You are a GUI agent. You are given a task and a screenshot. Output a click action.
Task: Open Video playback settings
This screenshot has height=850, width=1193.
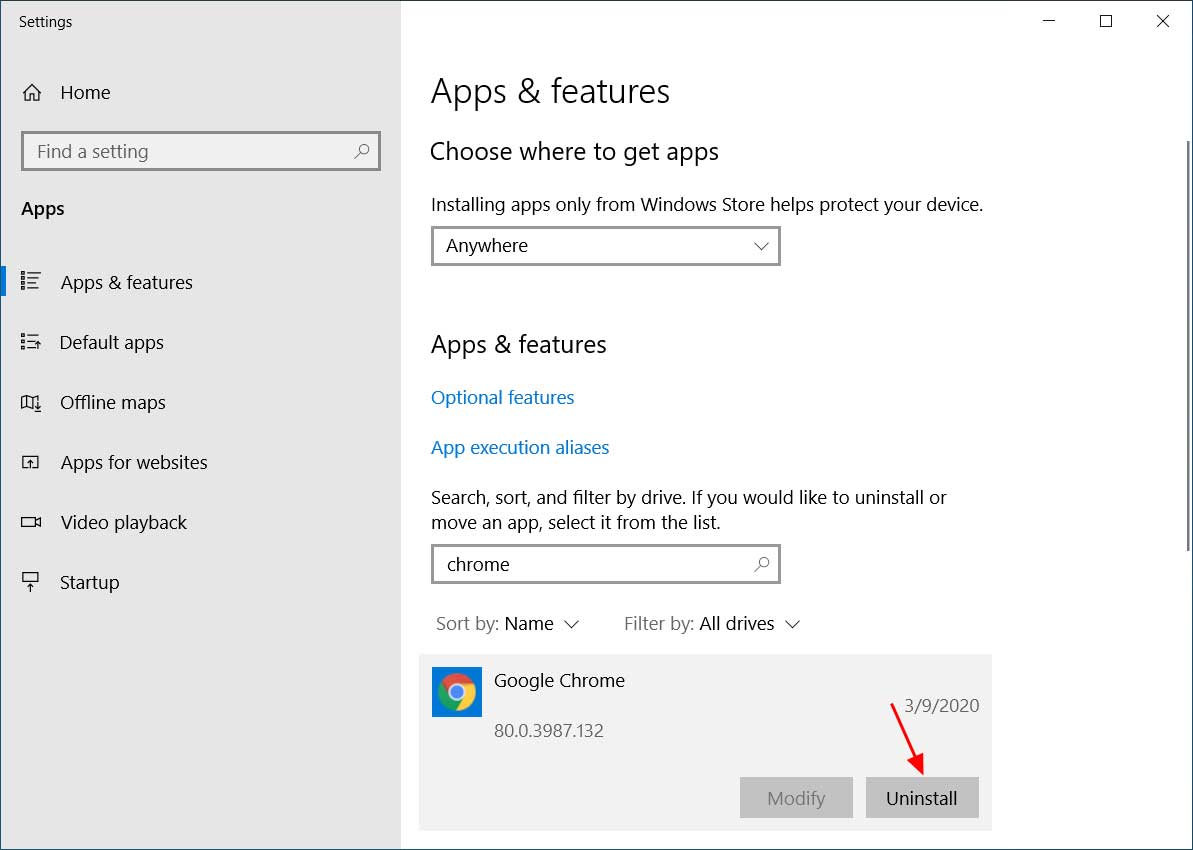[x=123, y=523]
